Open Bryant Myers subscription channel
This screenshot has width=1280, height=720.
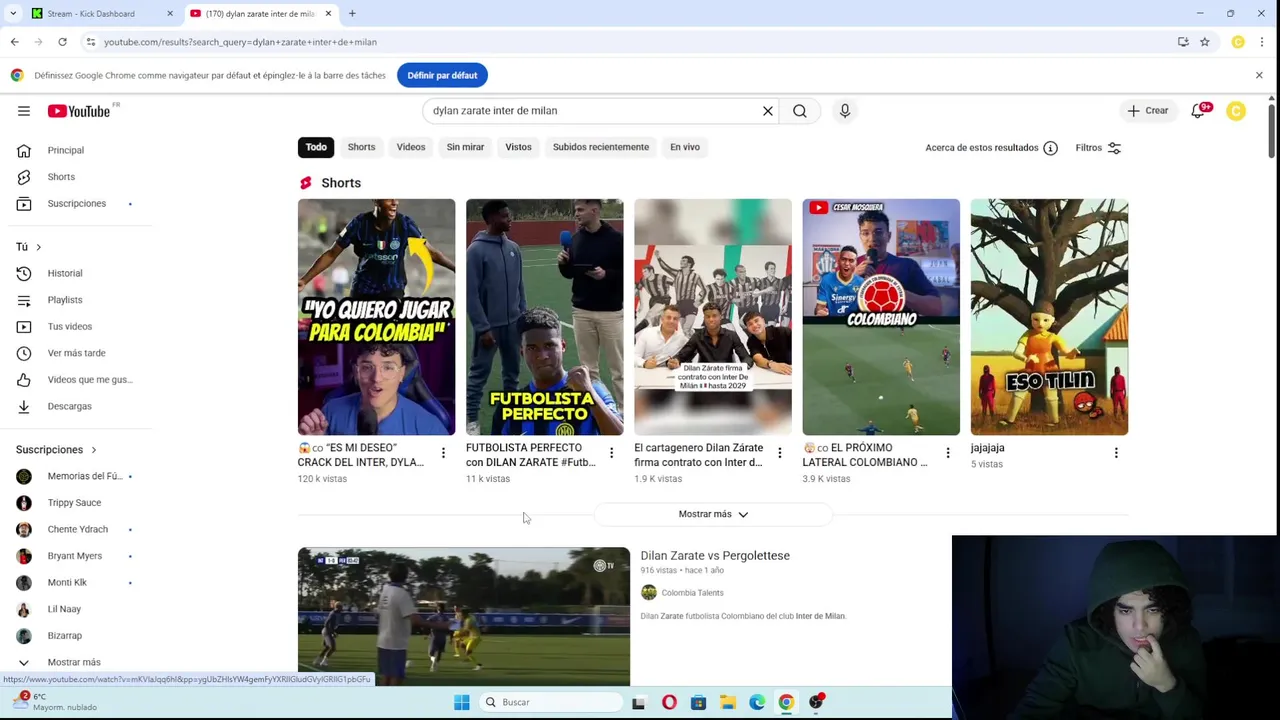pyautogui.click(x=76, y=556)
